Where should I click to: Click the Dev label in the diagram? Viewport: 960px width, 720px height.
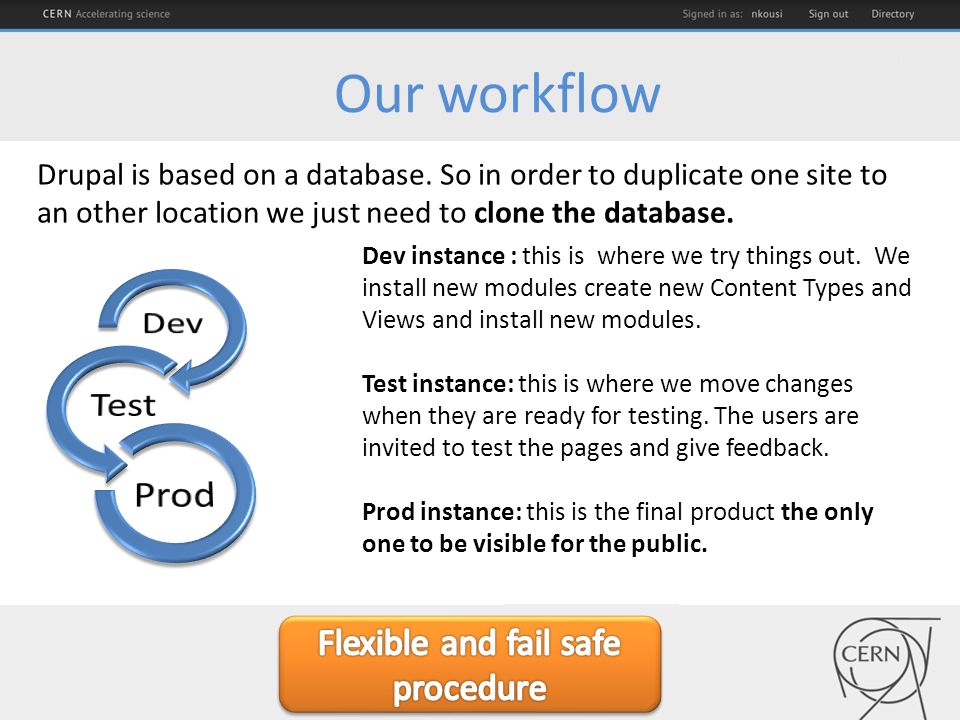(x=173, y=323)
